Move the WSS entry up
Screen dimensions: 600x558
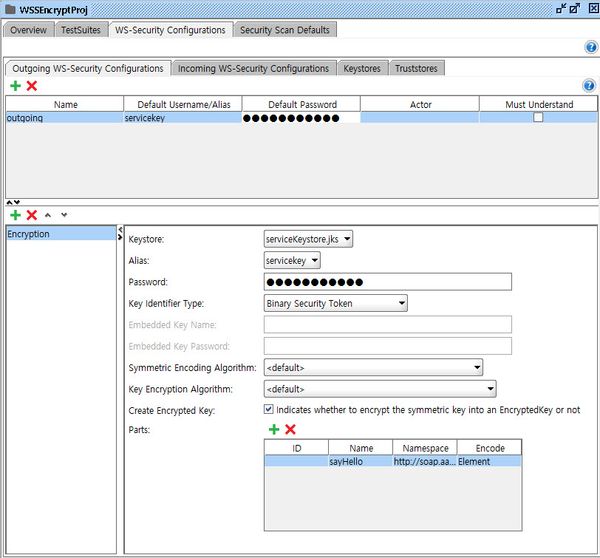coord(48,215)
